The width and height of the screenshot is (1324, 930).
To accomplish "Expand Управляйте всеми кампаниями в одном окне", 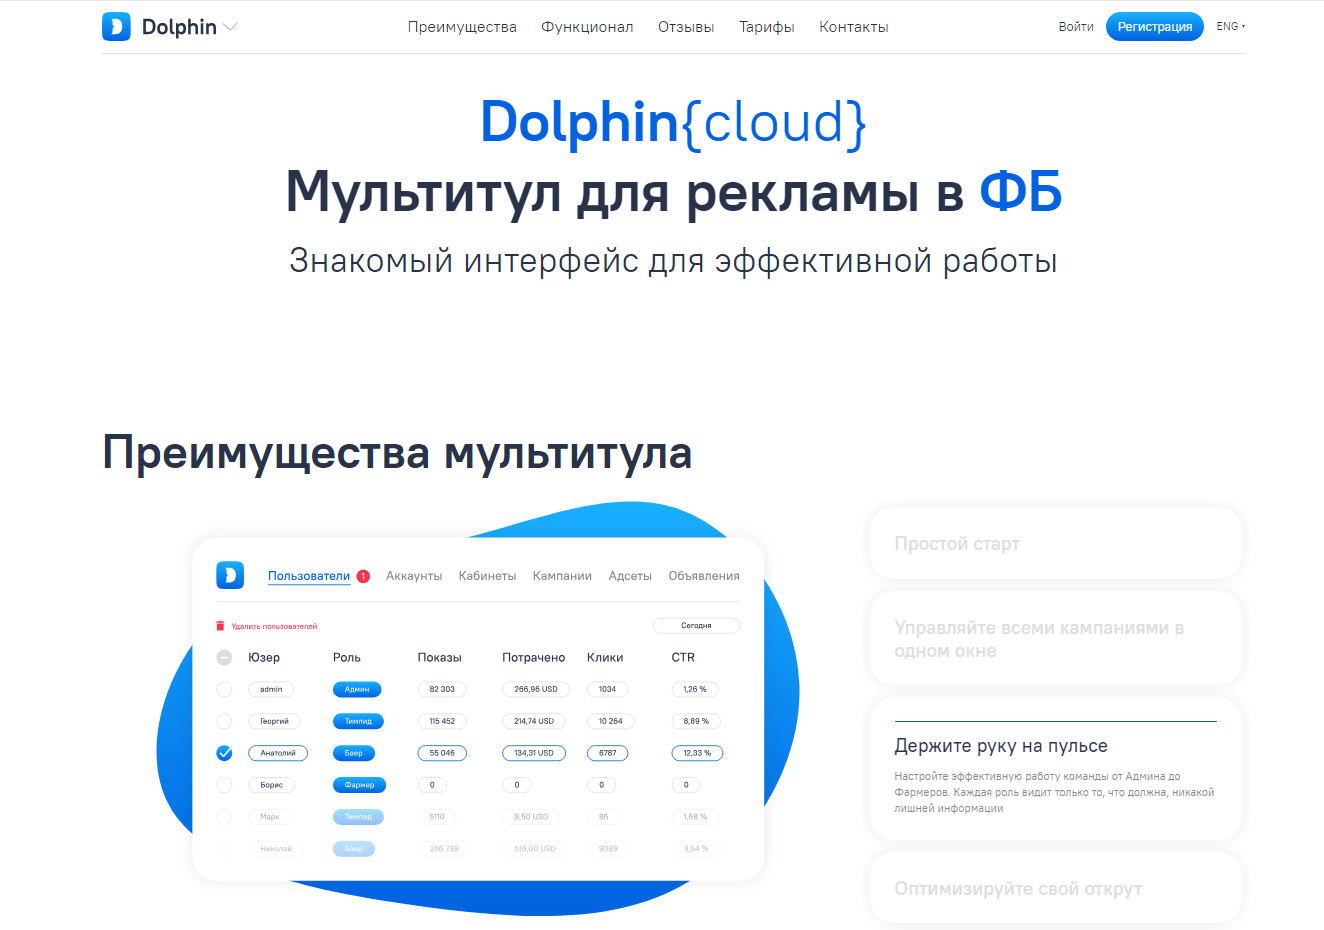I will [x=1056, y=639].
